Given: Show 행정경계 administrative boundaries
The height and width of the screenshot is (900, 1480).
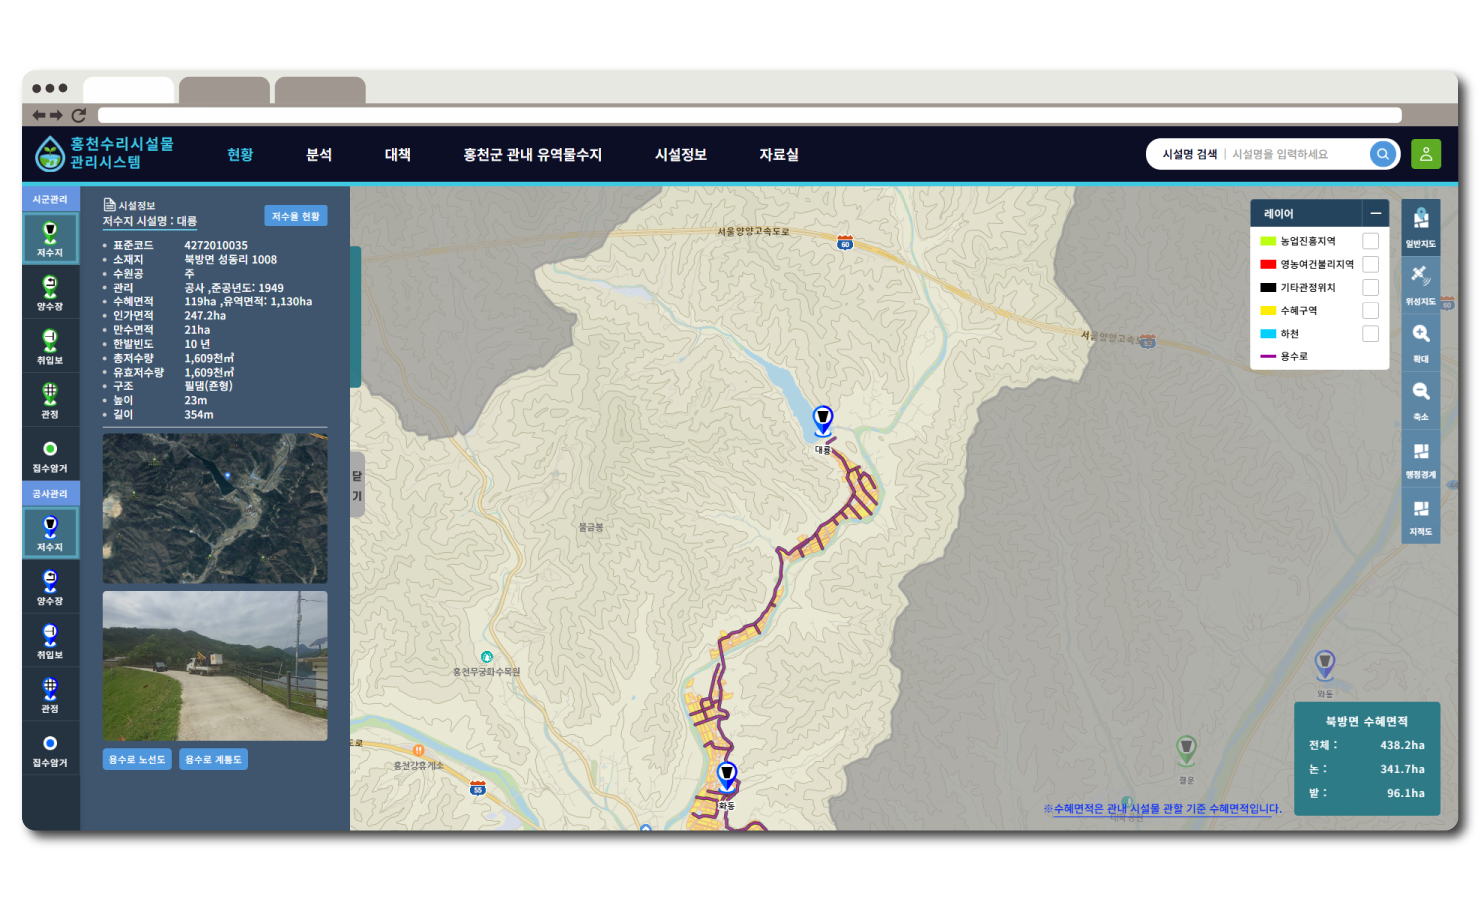Looking at the screenshot, I should [x=1420, y=457].
